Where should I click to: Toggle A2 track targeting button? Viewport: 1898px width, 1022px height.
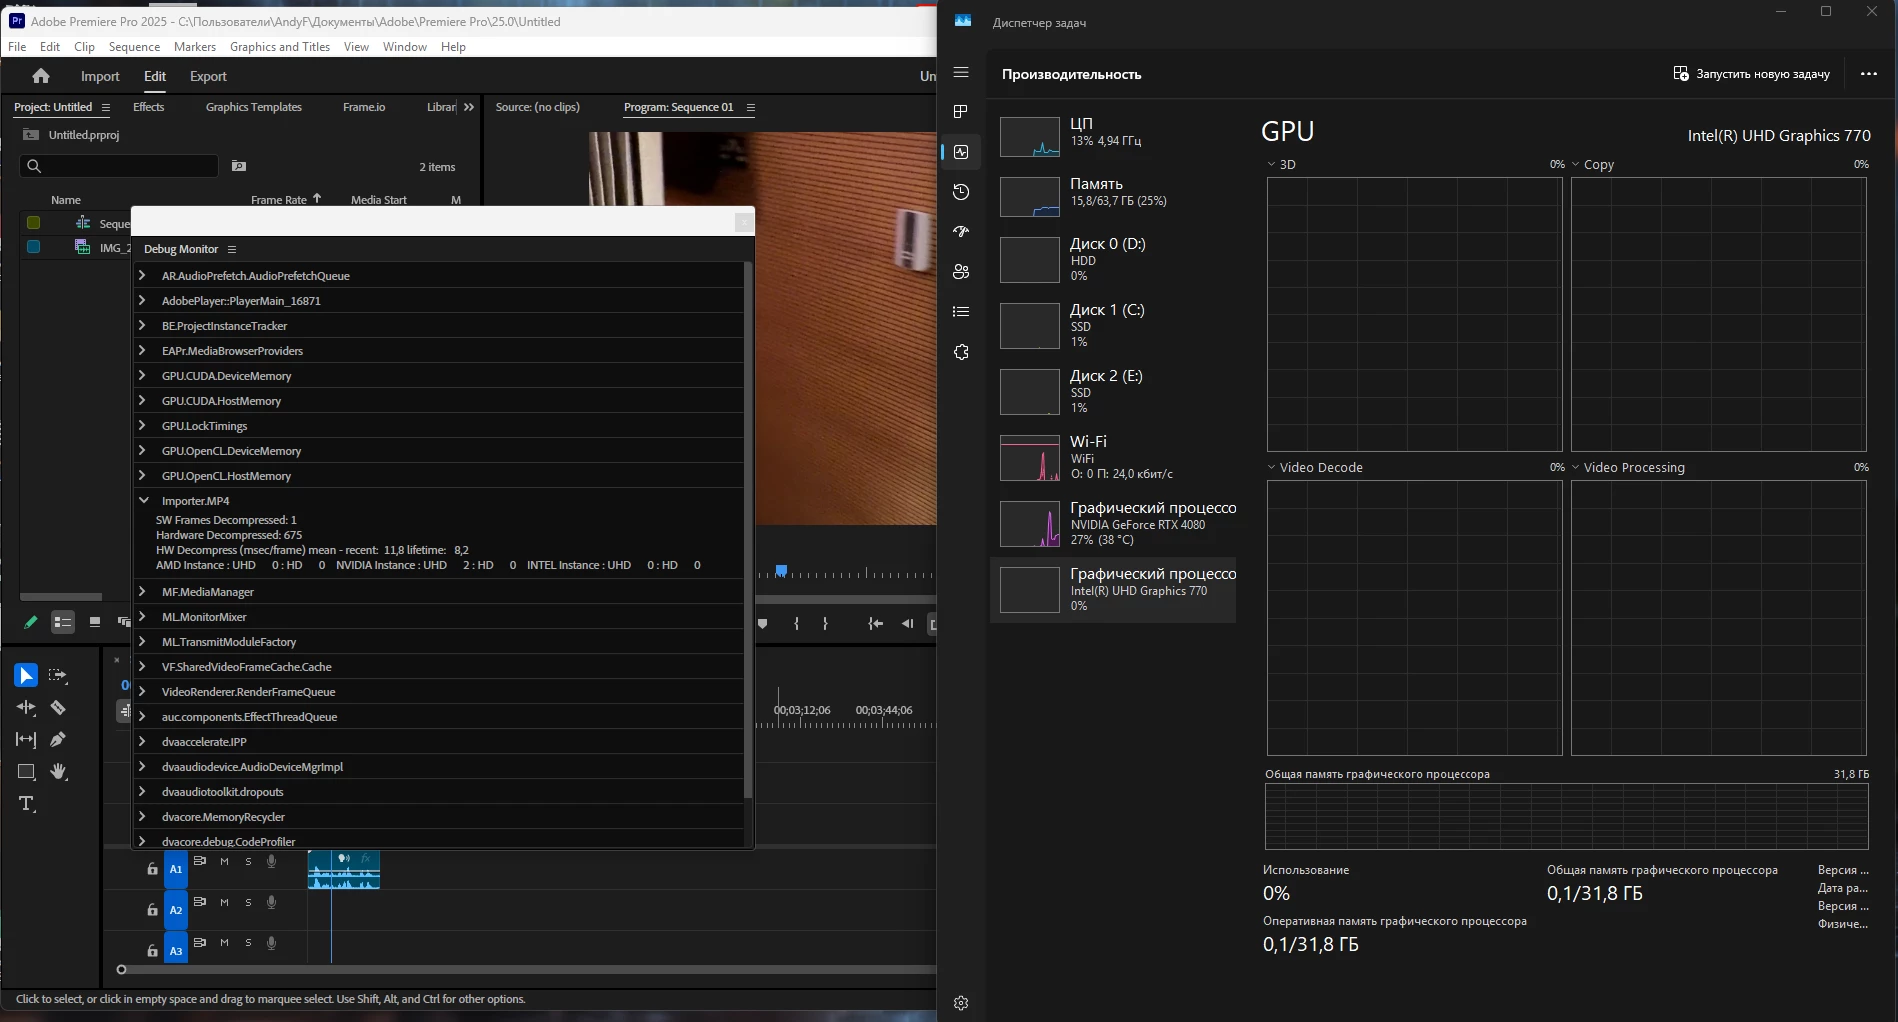(x=176, y=910)
